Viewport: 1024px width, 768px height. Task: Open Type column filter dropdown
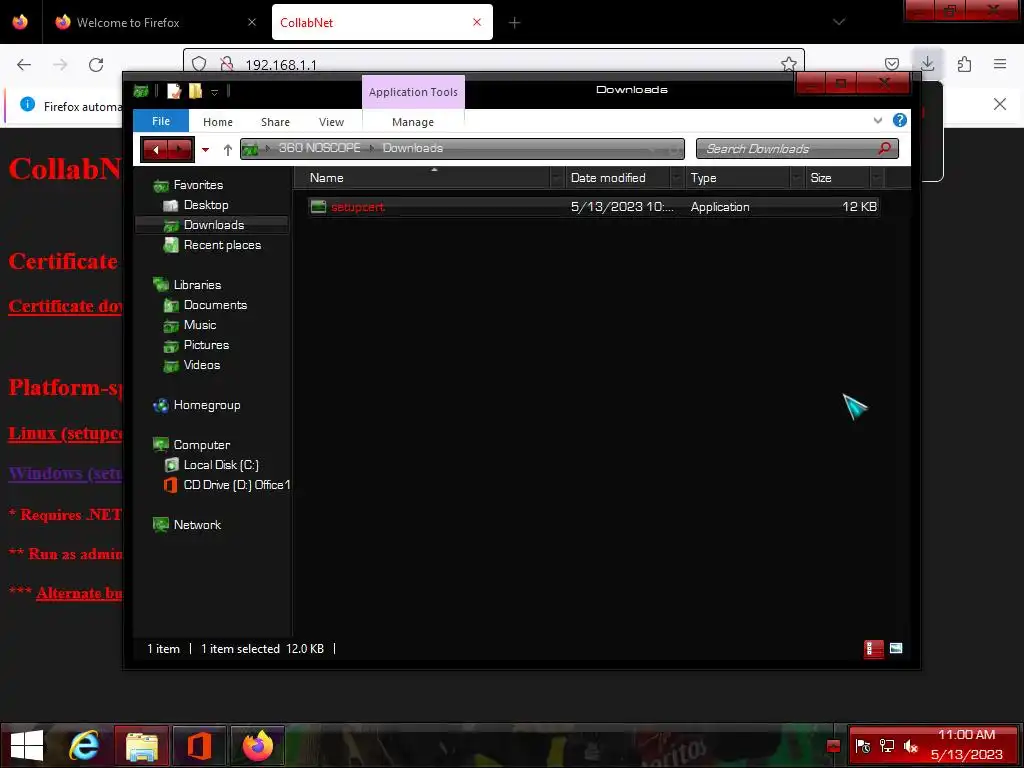(797, 178)
